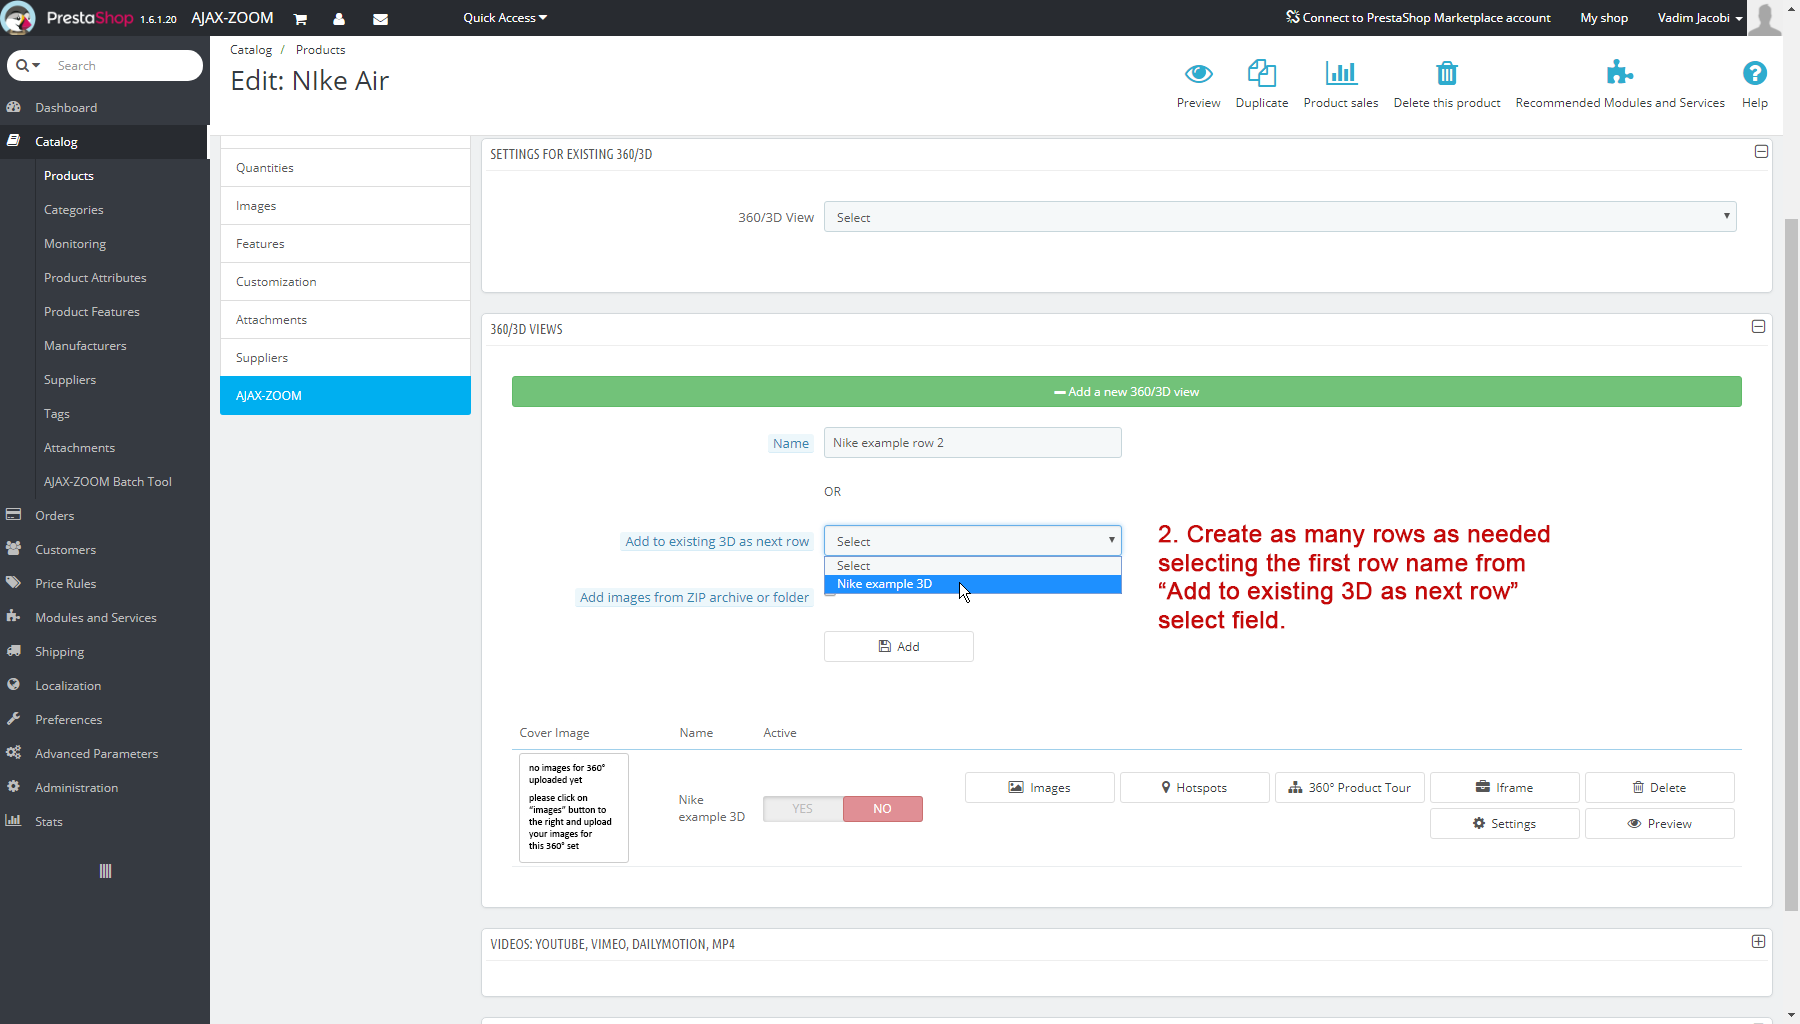
Task: Click the Delete button for the 3D view
Action: 1660,788
